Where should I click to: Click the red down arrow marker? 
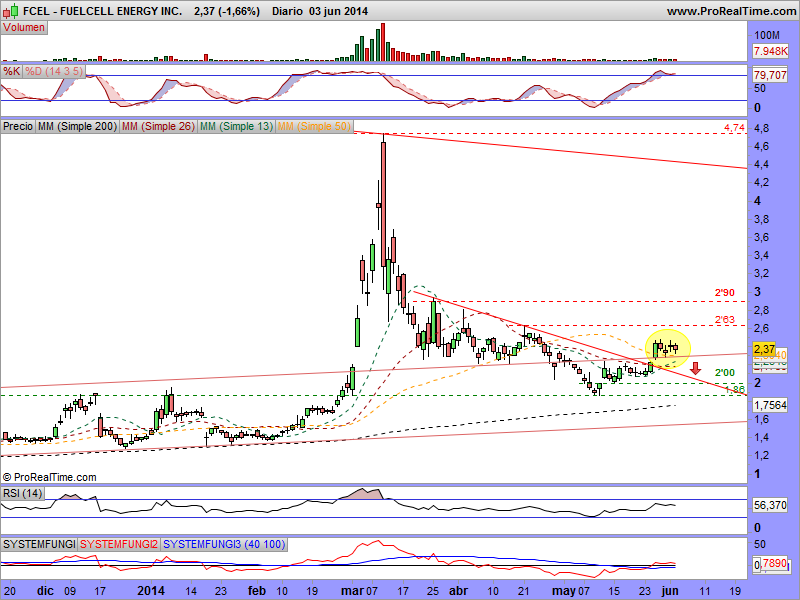695,368
